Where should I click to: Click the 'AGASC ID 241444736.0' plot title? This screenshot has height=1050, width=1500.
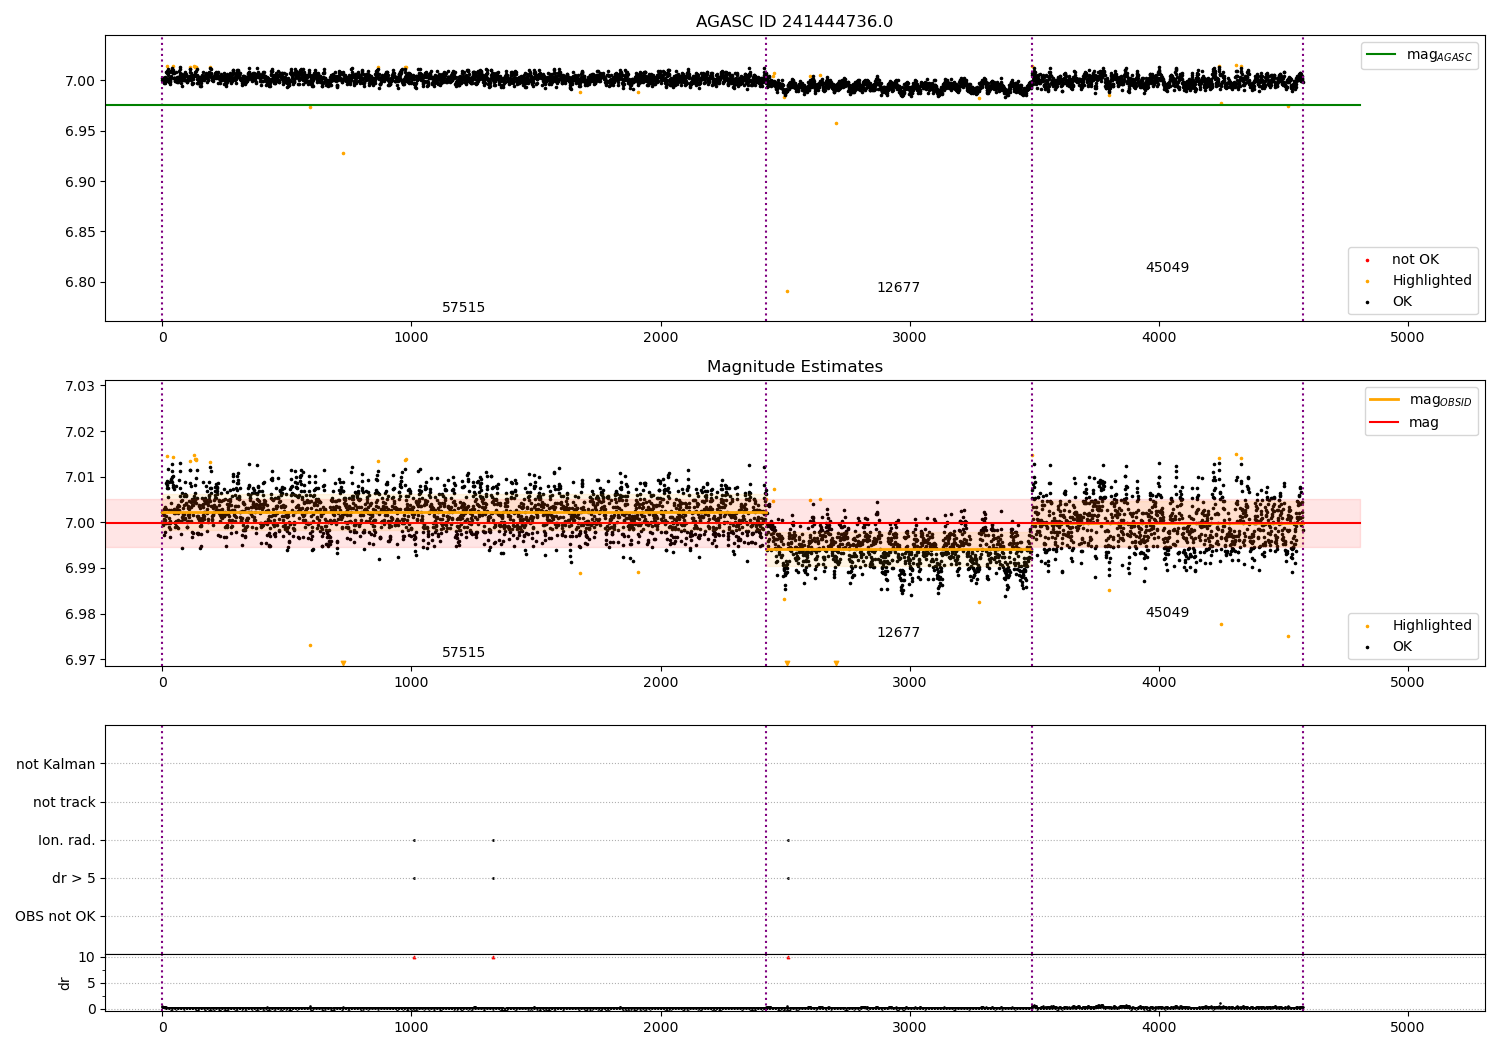794,22
